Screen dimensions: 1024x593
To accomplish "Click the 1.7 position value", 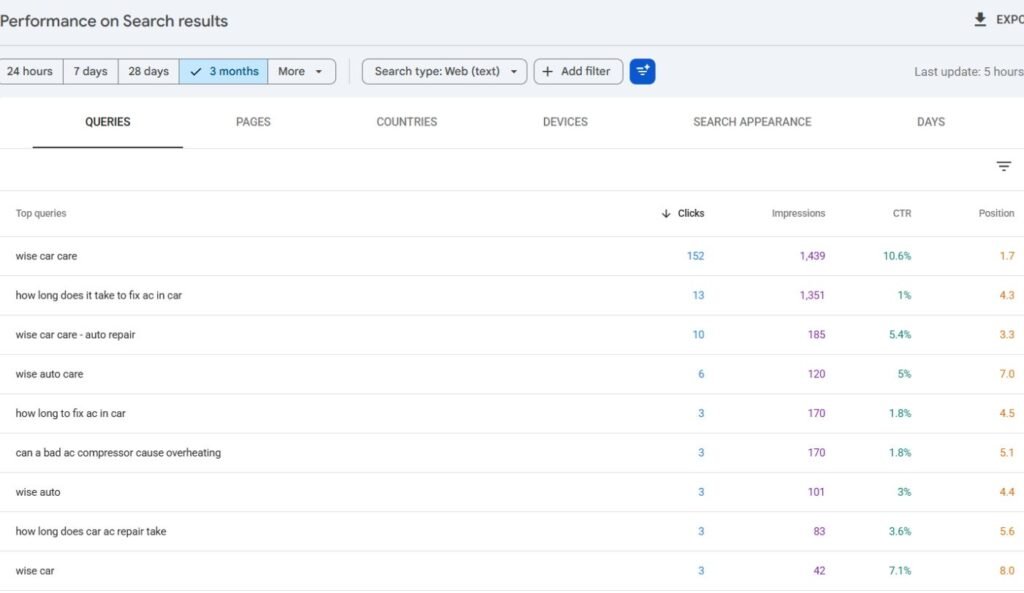I will click(1007, 256).
